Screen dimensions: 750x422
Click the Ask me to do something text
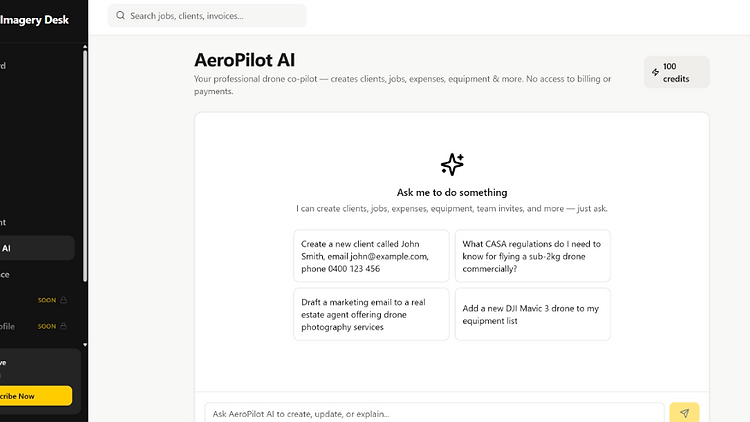pyautogui.click(x=452, y=192)
